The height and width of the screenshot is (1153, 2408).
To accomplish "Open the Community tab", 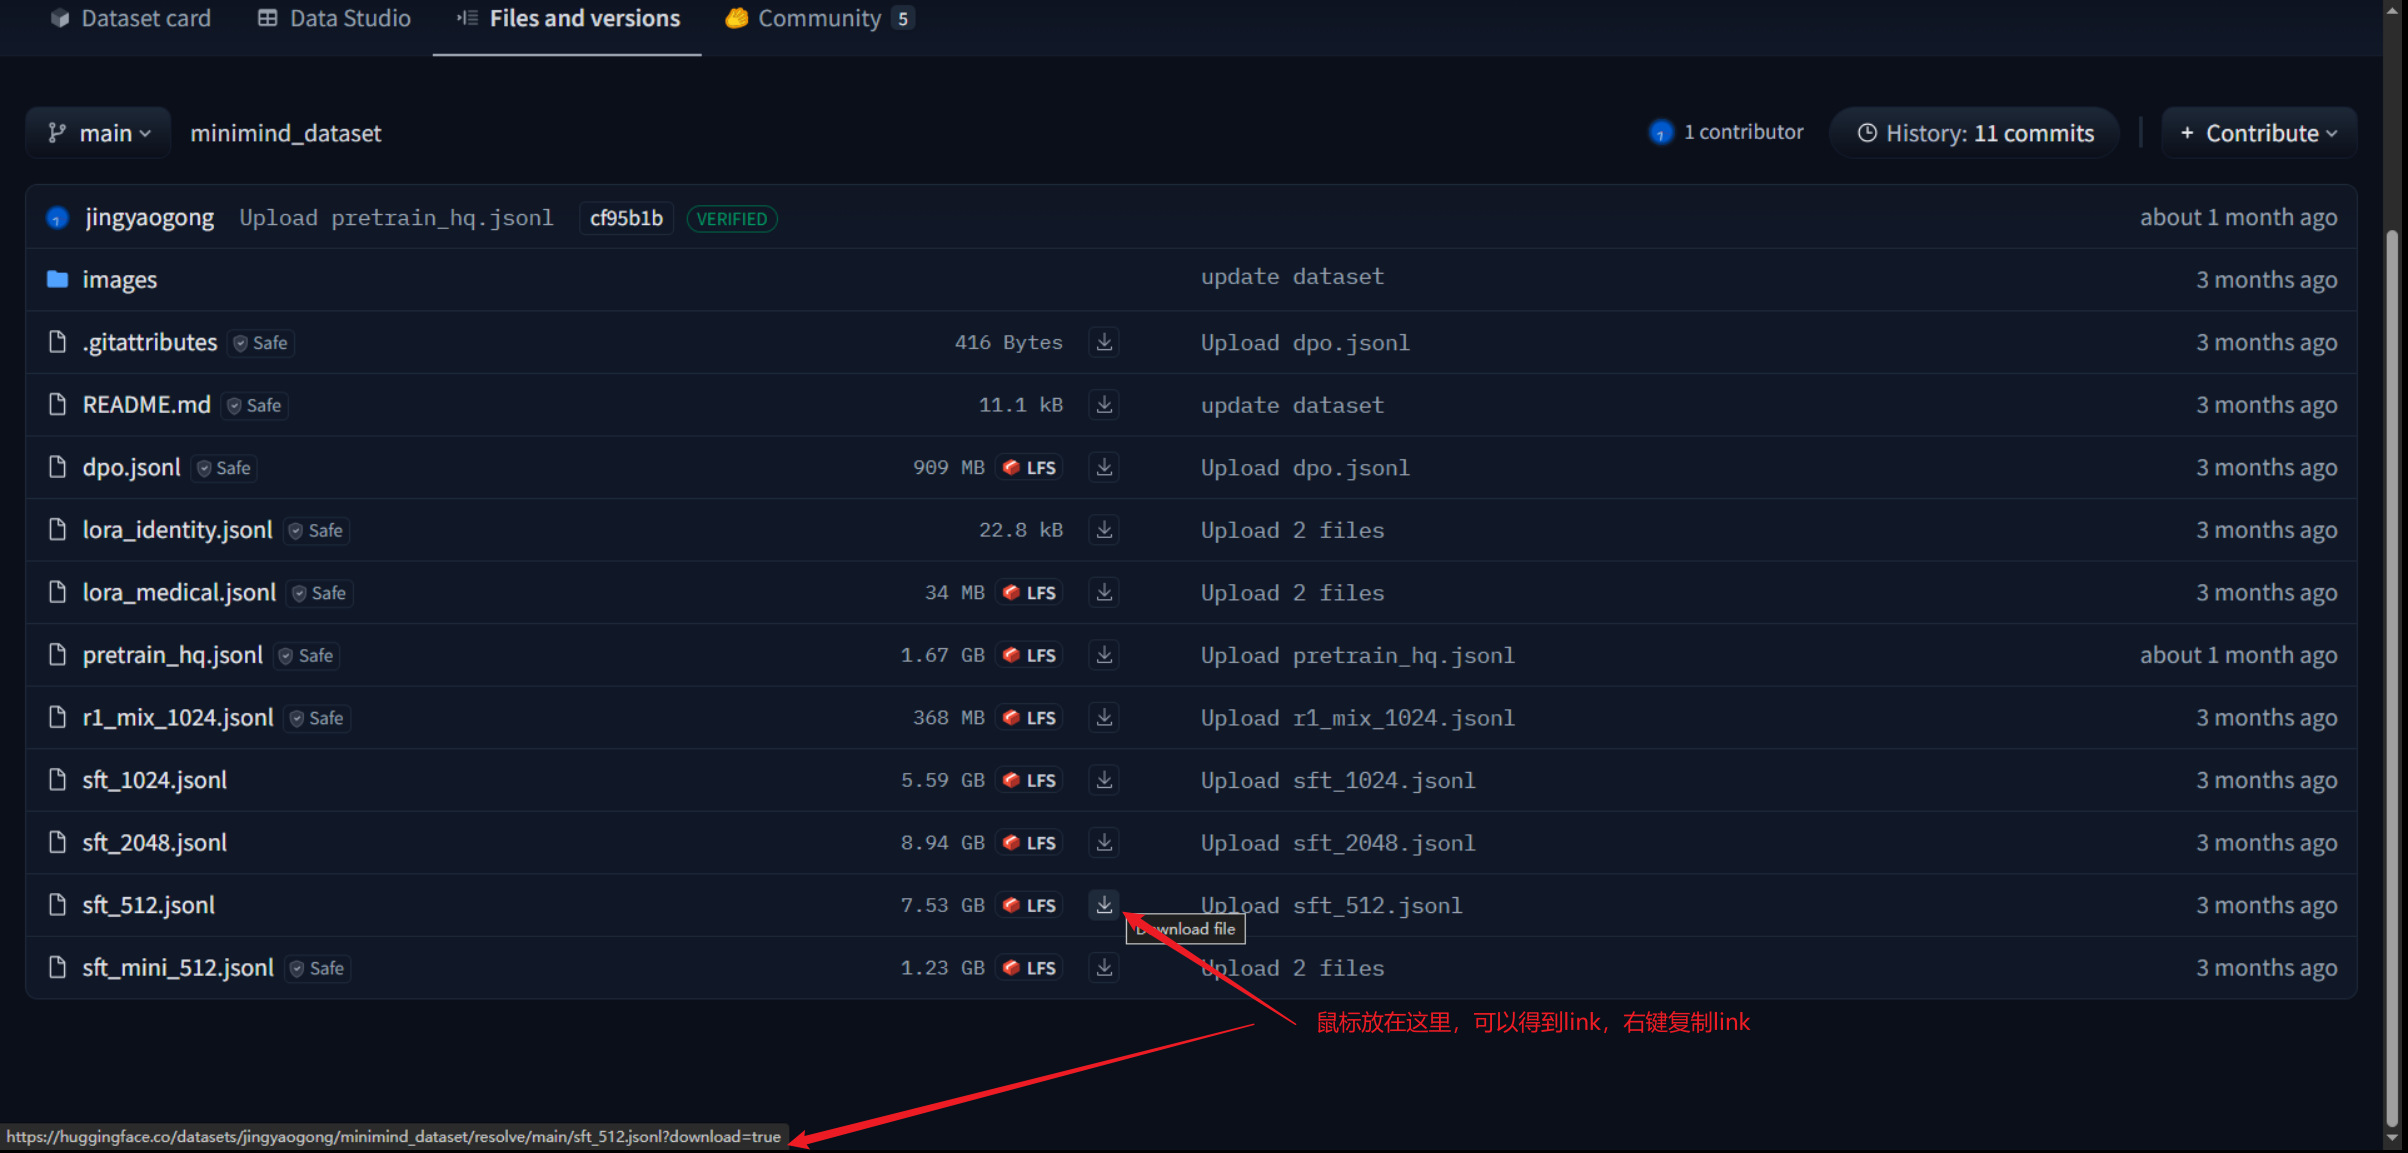I will (818, 18).
